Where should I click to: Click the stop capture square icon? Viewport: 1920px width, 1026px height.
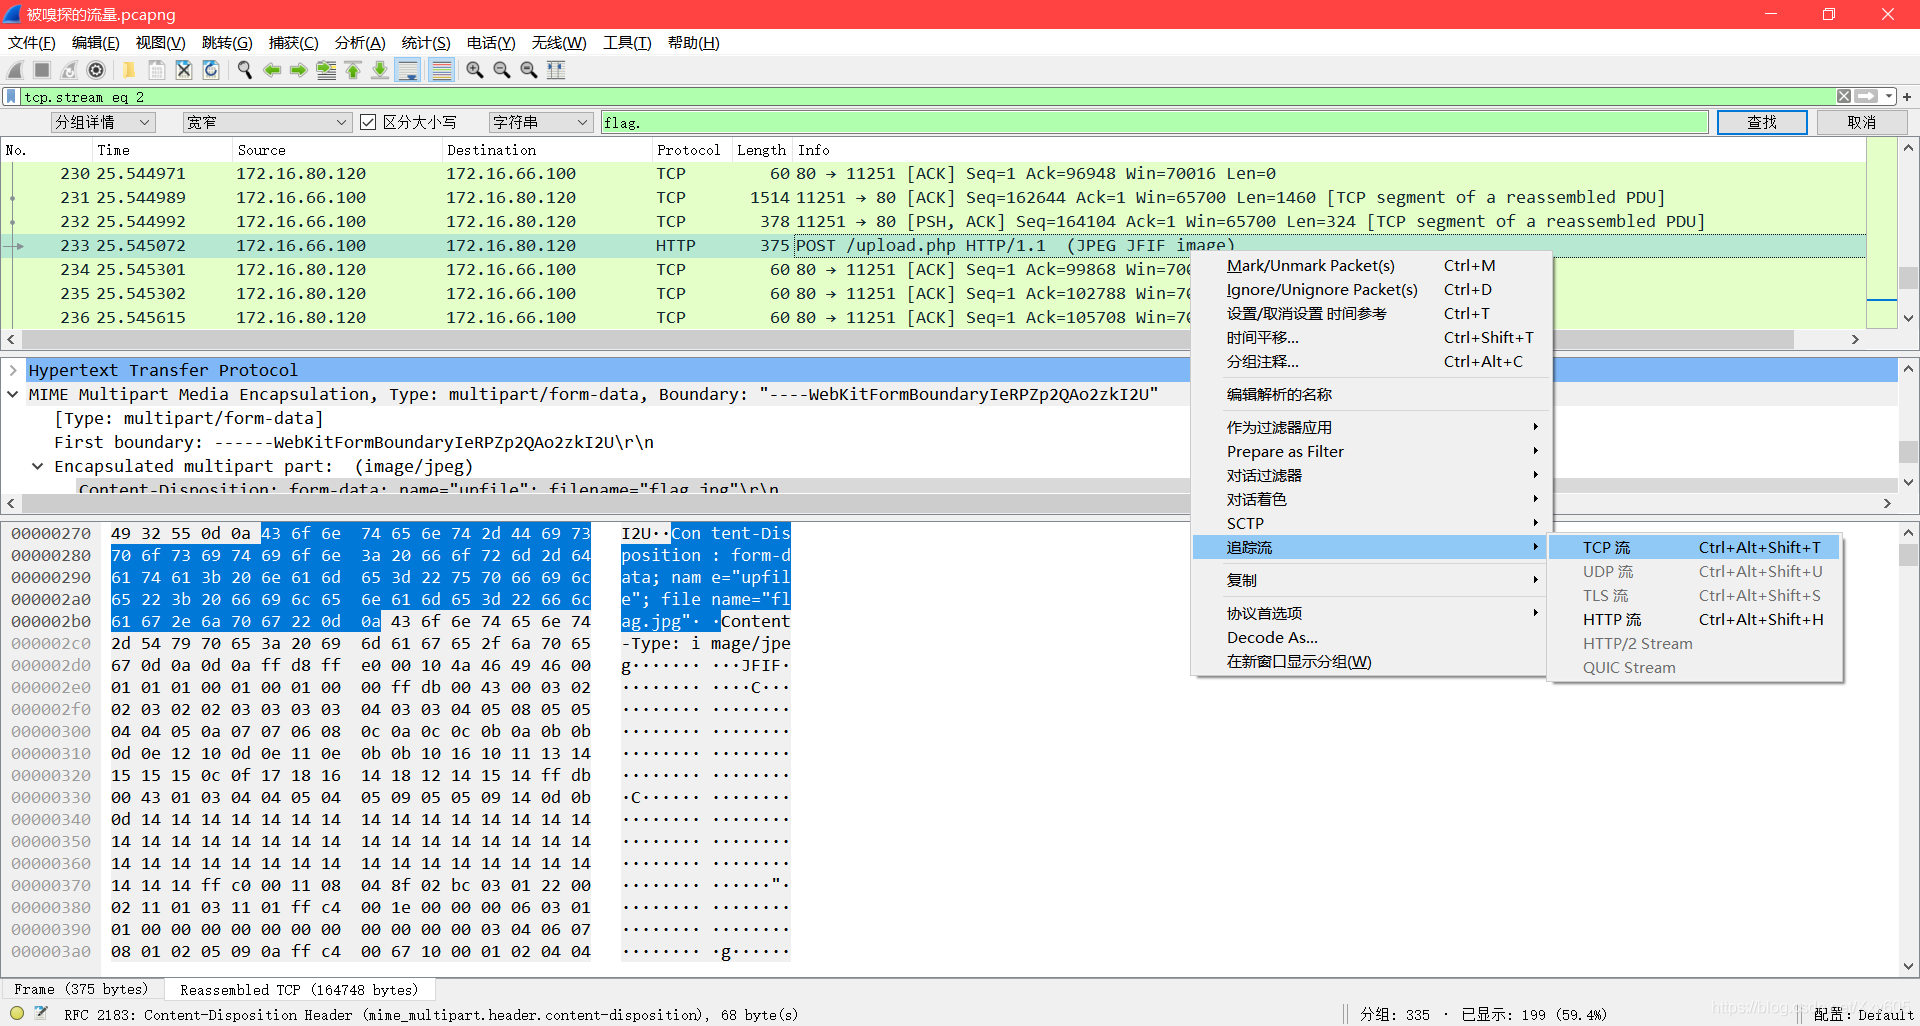click(42, 70)
